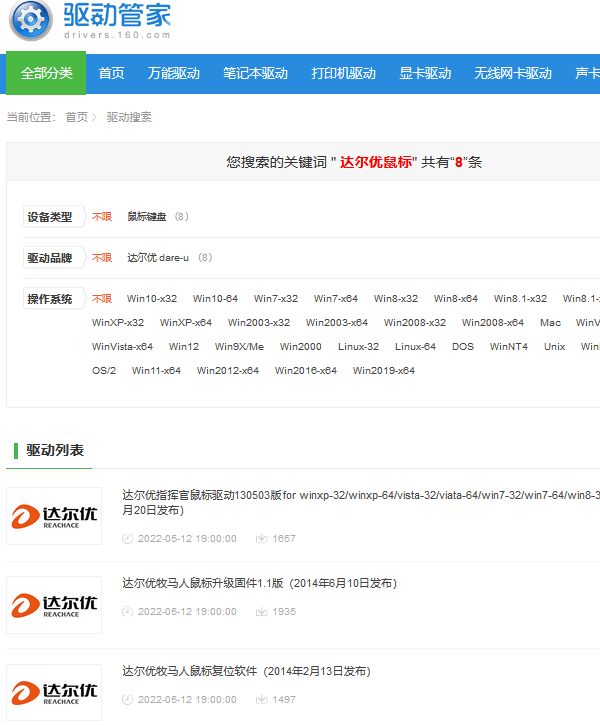The height and width of the screenshot is (726, 600).
Task: Filter by Win10-x32 system
Action: pos(152,299)
